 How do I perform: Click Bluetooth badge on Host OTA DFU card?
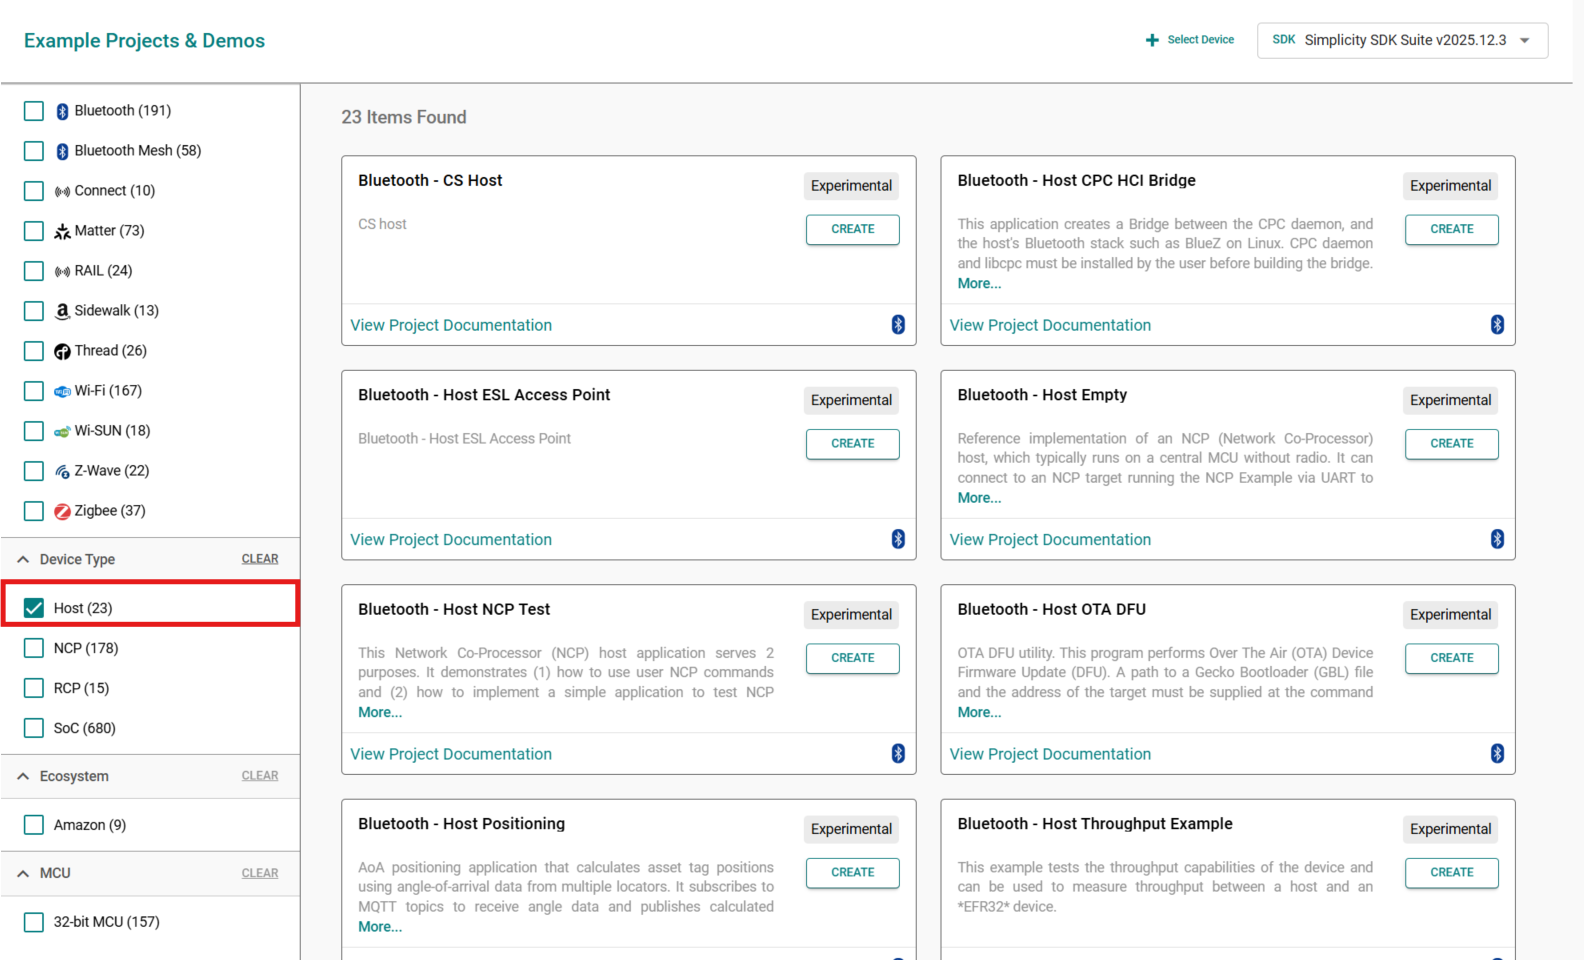1497,753
